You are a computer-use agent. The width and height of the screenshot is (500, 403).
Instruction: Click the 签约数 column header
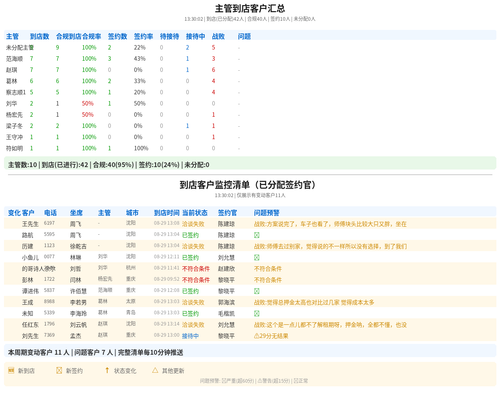click(x=117, y=36)
